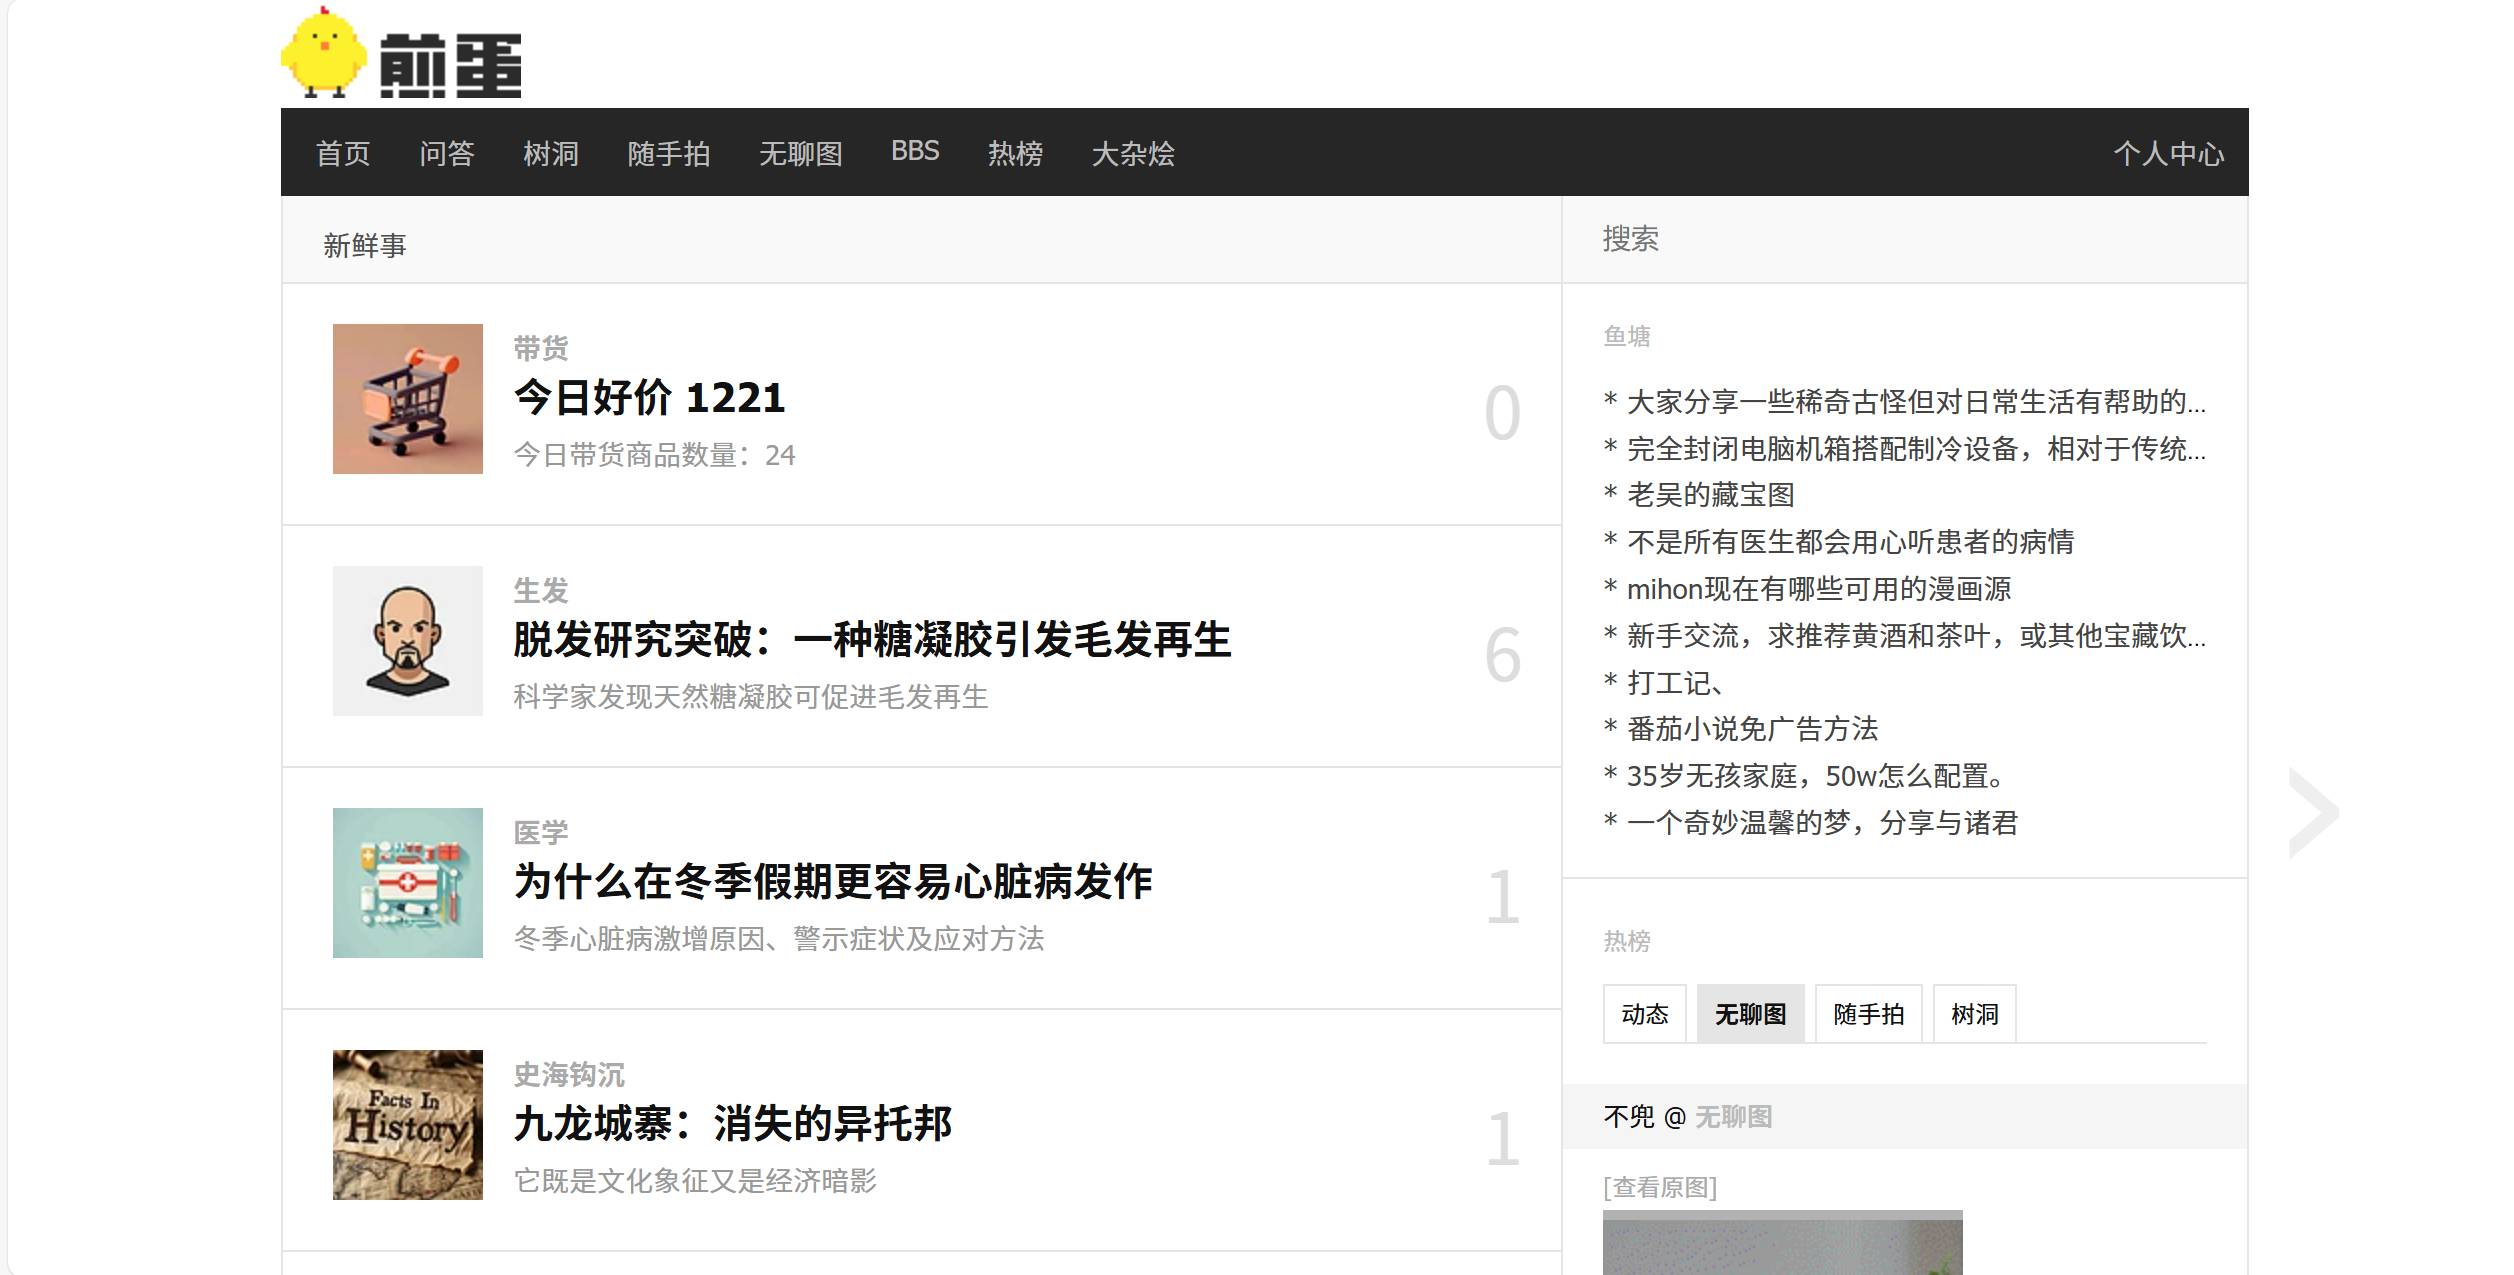
Task: Click the 生发 category tag
Action: (x=541, y=590)
